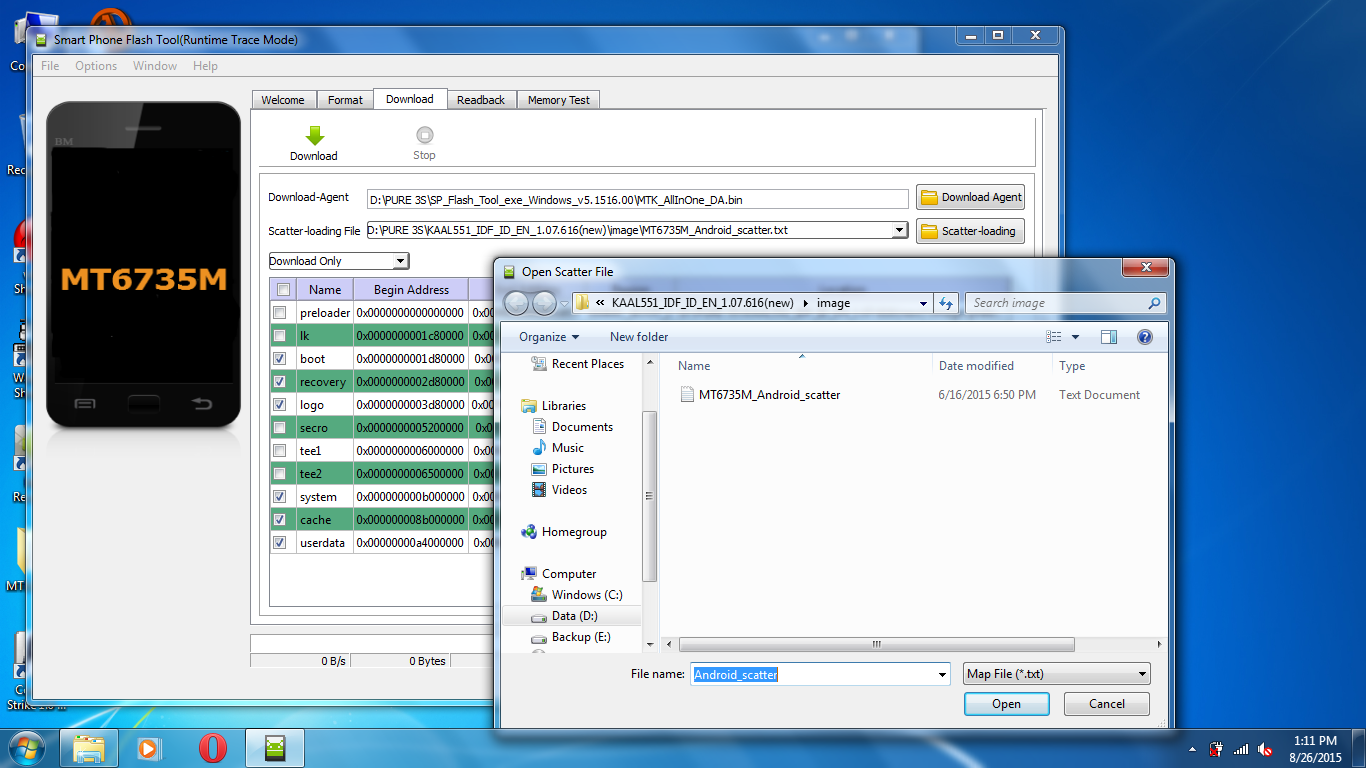Click the Windows Start button
1366x768 pixels.
click(x=27, y=748)
